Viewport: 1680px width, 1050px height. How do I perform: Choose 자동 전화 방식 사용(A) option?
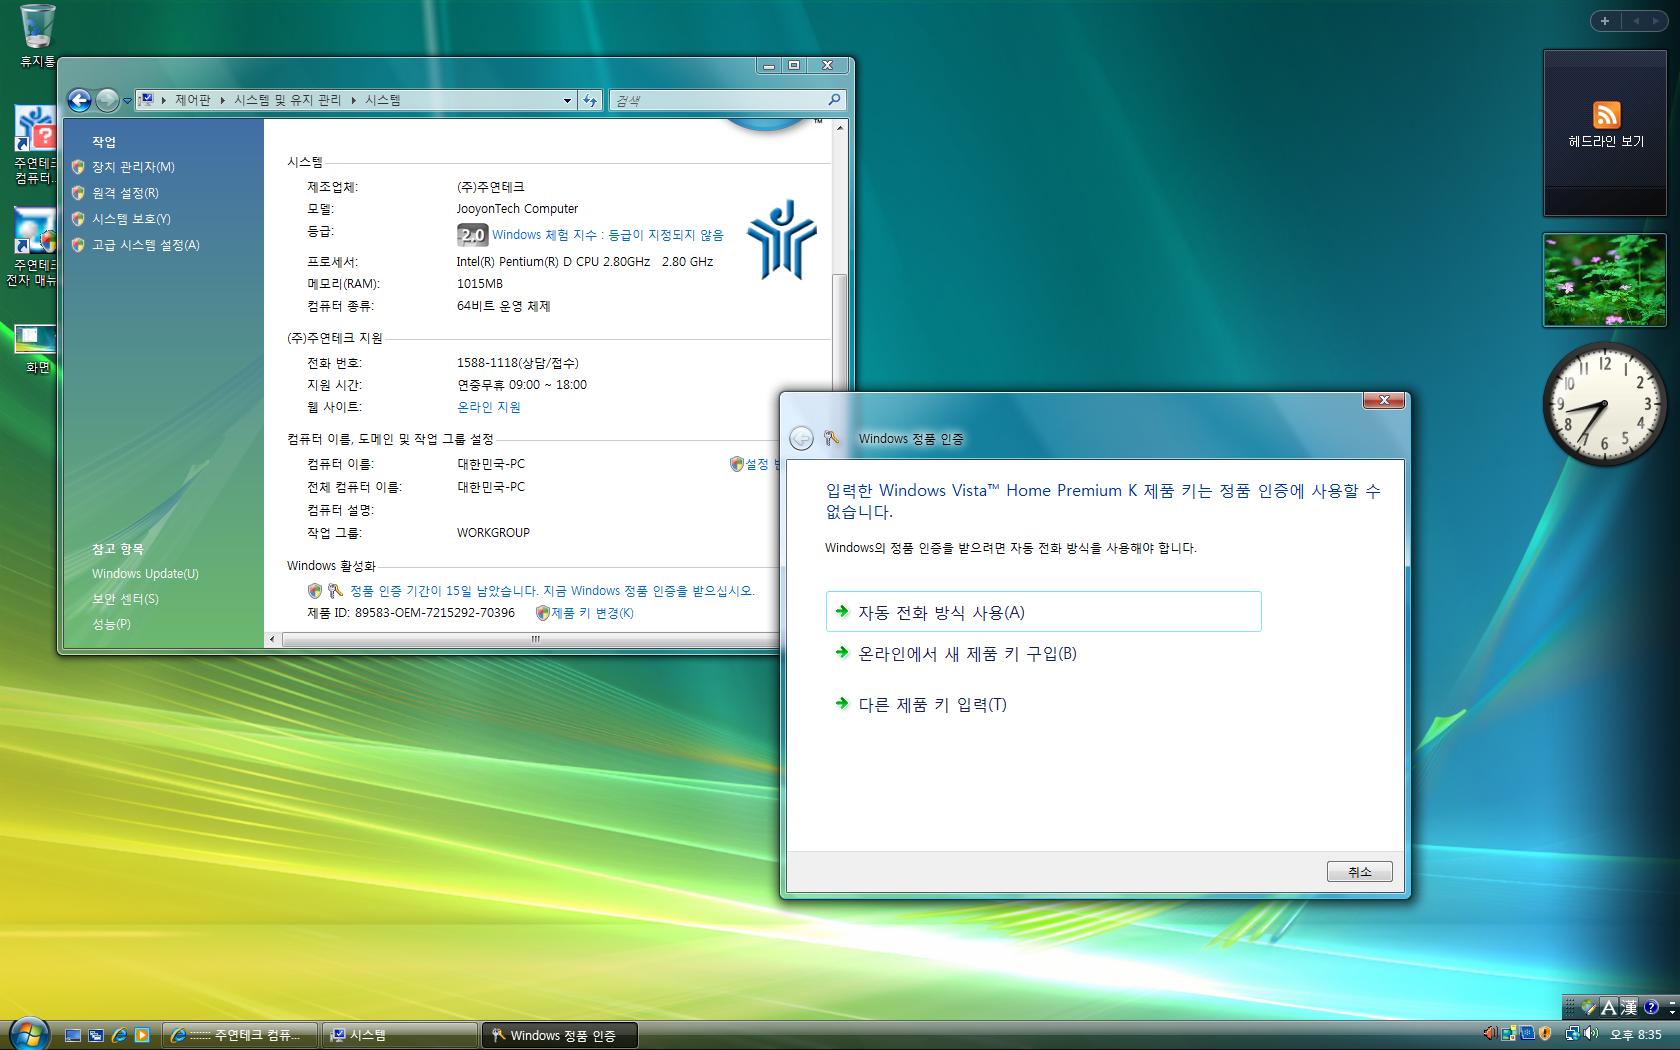(x=1043, y=612)
